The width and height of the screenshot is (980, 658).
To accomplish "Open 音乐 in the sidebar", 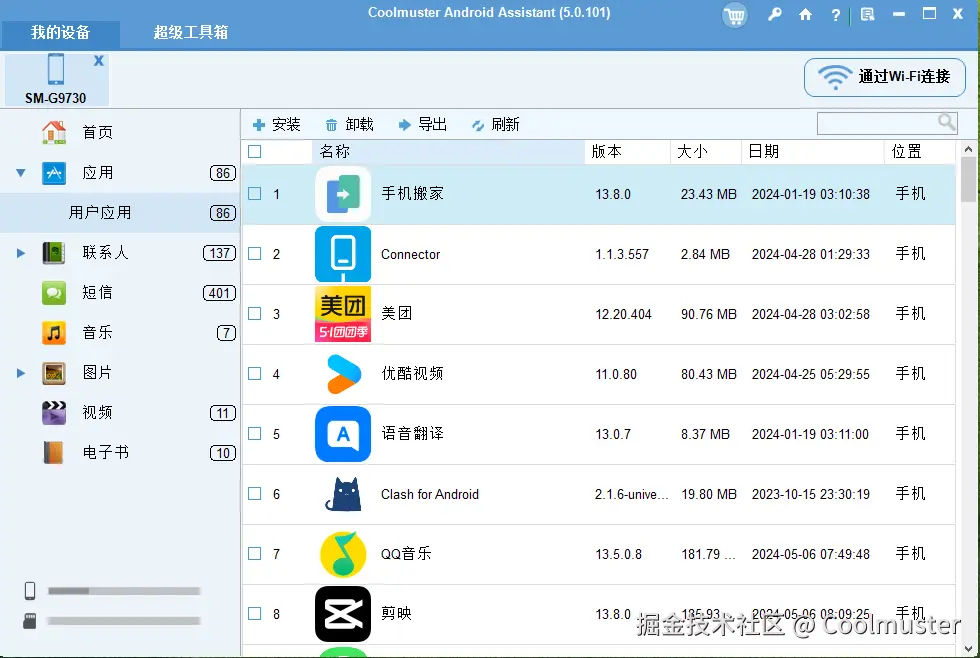I will point(120,332).
